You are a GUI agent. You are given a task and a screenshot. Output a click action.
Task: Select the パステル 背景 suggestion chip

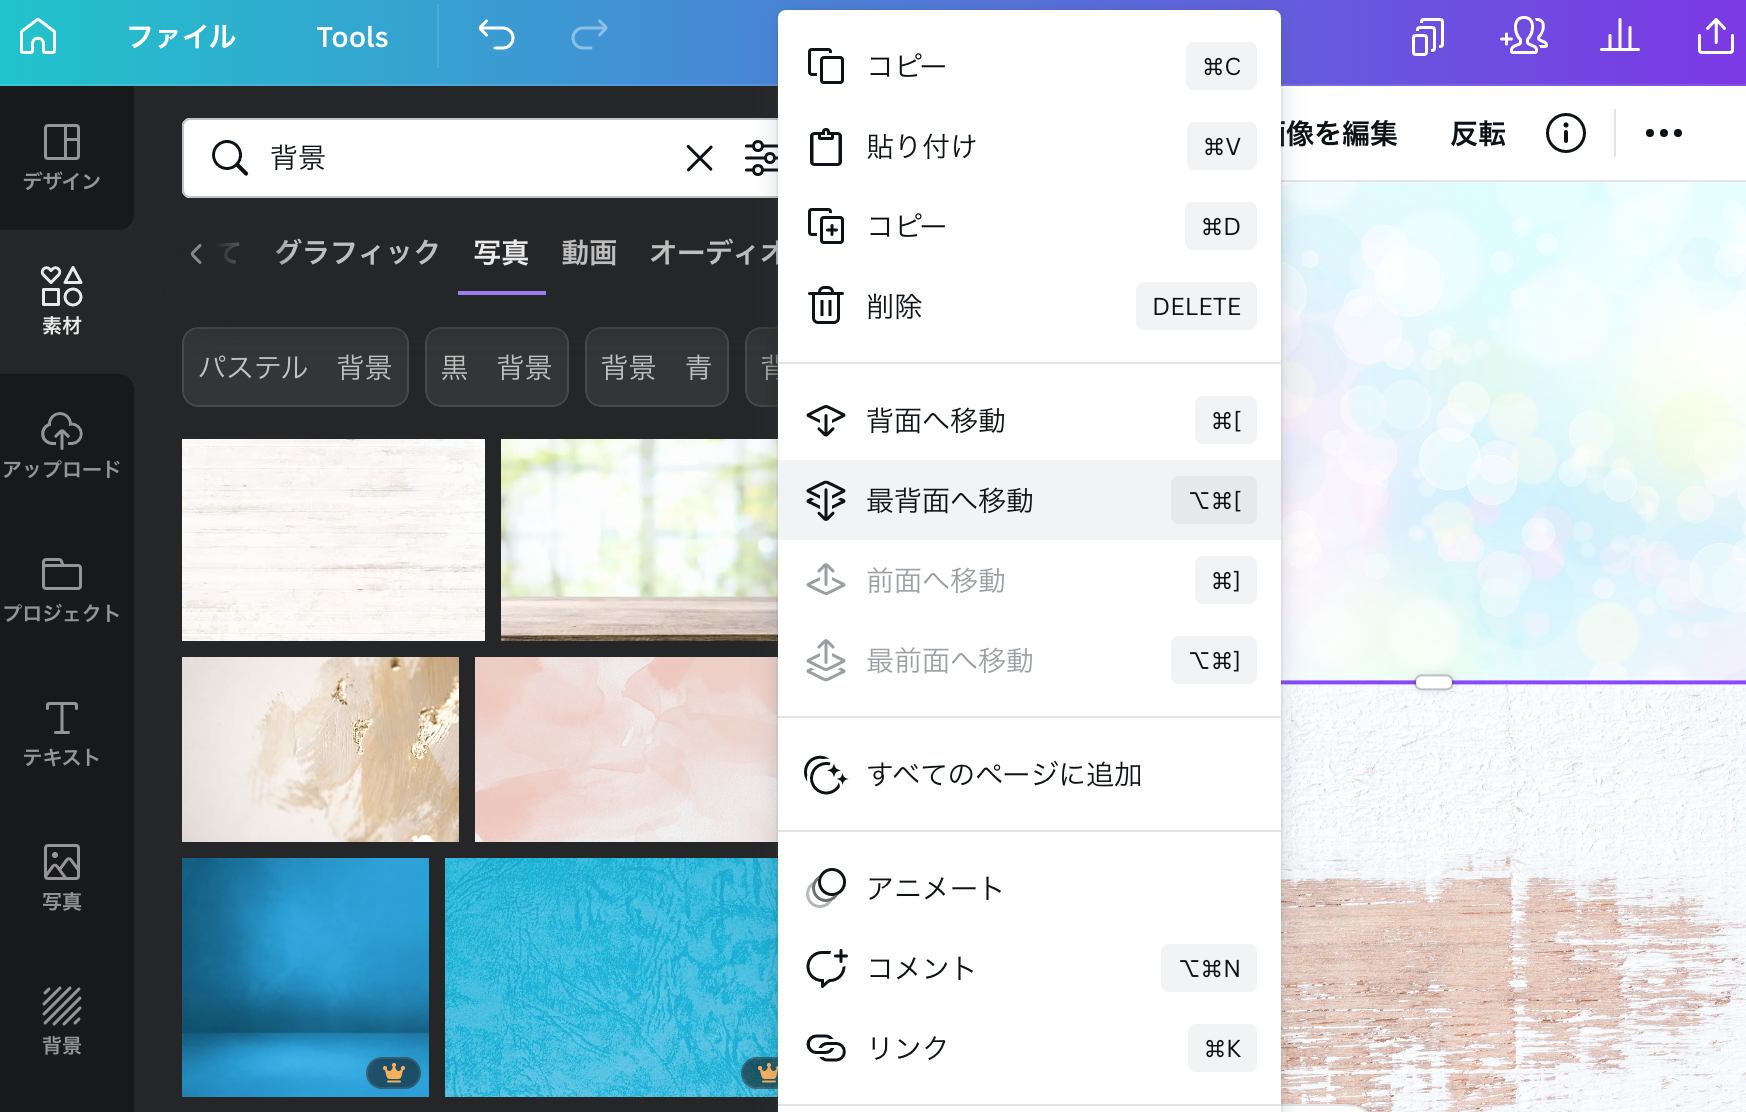click(295, 367)
